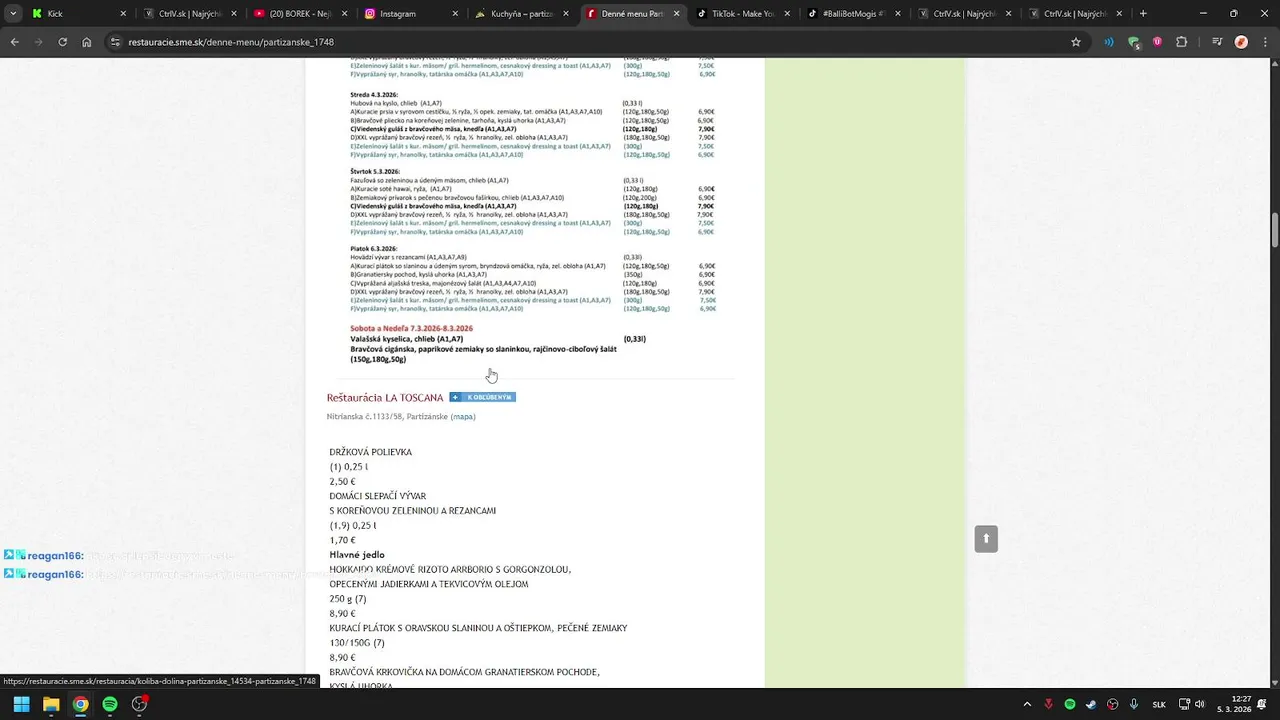This screenshot has height=720, width=1280.
Task: Click 'Piatok 6.3.2026:' menu heading
Action: [x=374, y=248]
